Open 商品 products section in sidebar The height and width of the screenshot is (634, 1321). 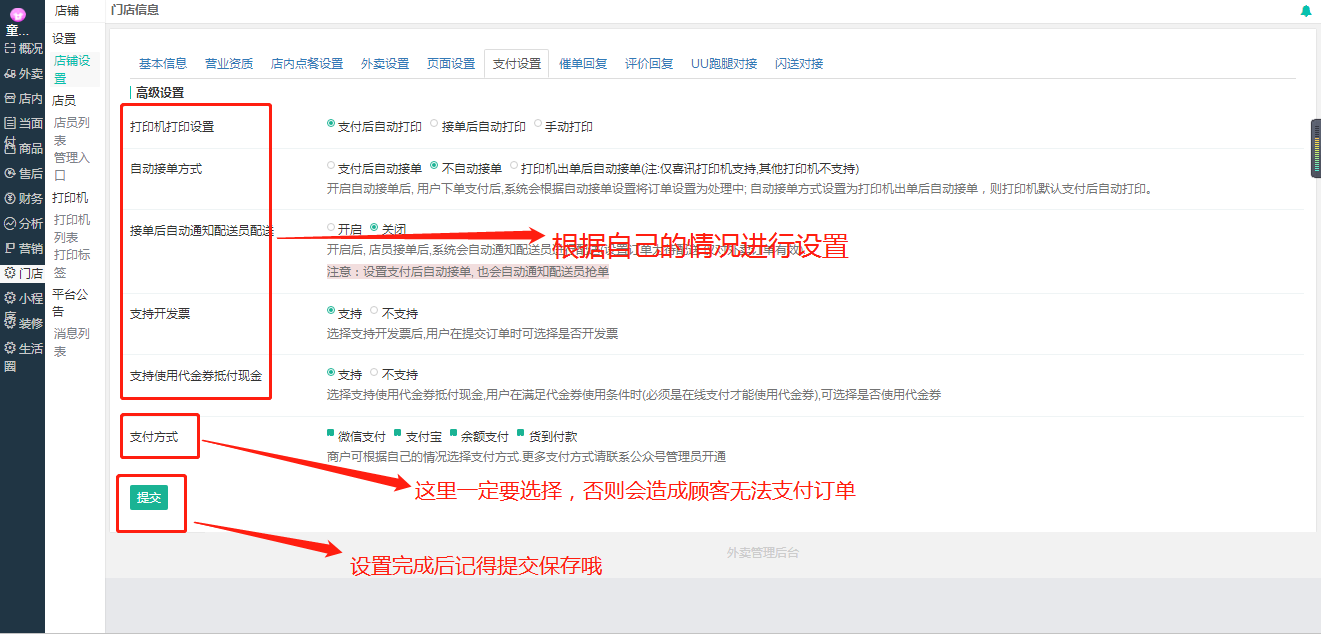(x=23, y=148)
